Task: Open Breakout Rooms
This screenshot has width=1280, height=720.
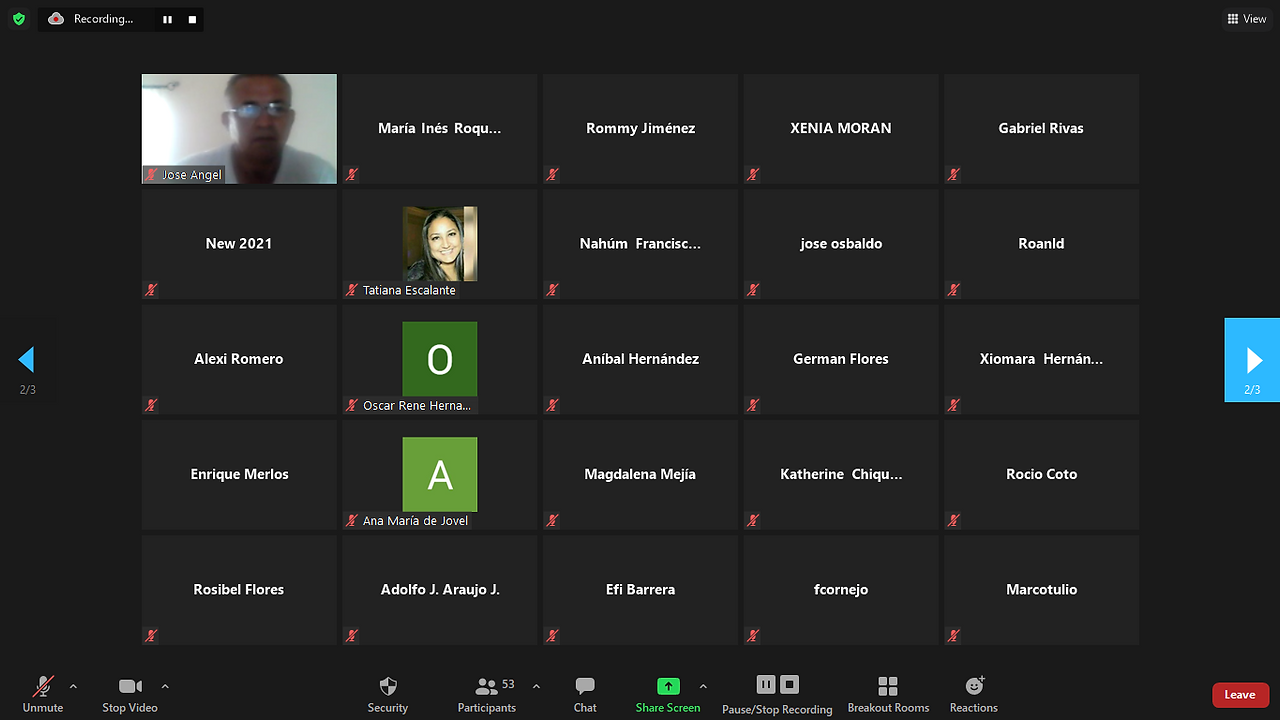Action: tap(888, 694)
